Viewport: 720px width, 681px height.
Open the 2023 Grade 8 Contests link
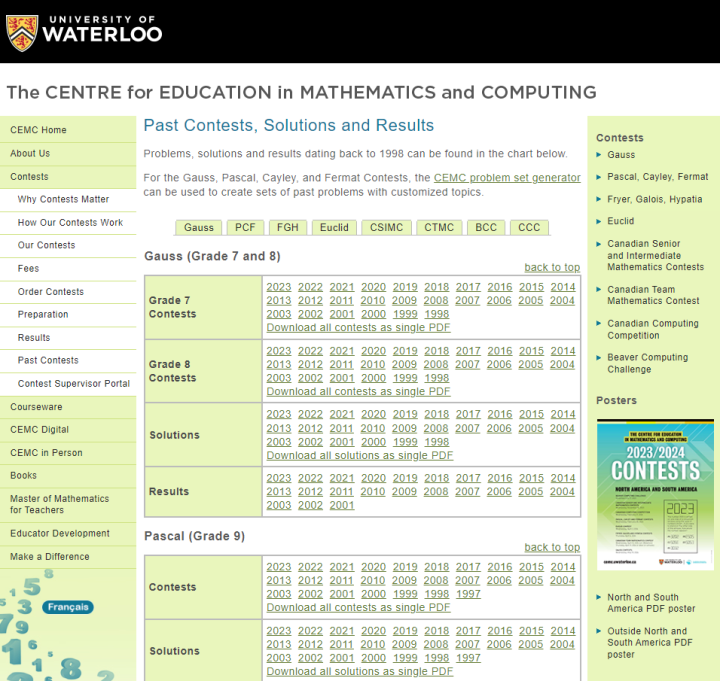pyautogui.click(x=279, y=351)
